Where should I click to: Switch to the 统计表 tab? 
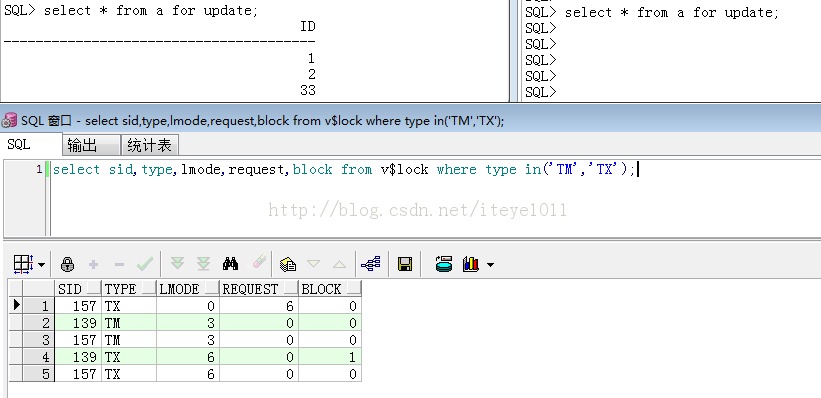(150, 145)
